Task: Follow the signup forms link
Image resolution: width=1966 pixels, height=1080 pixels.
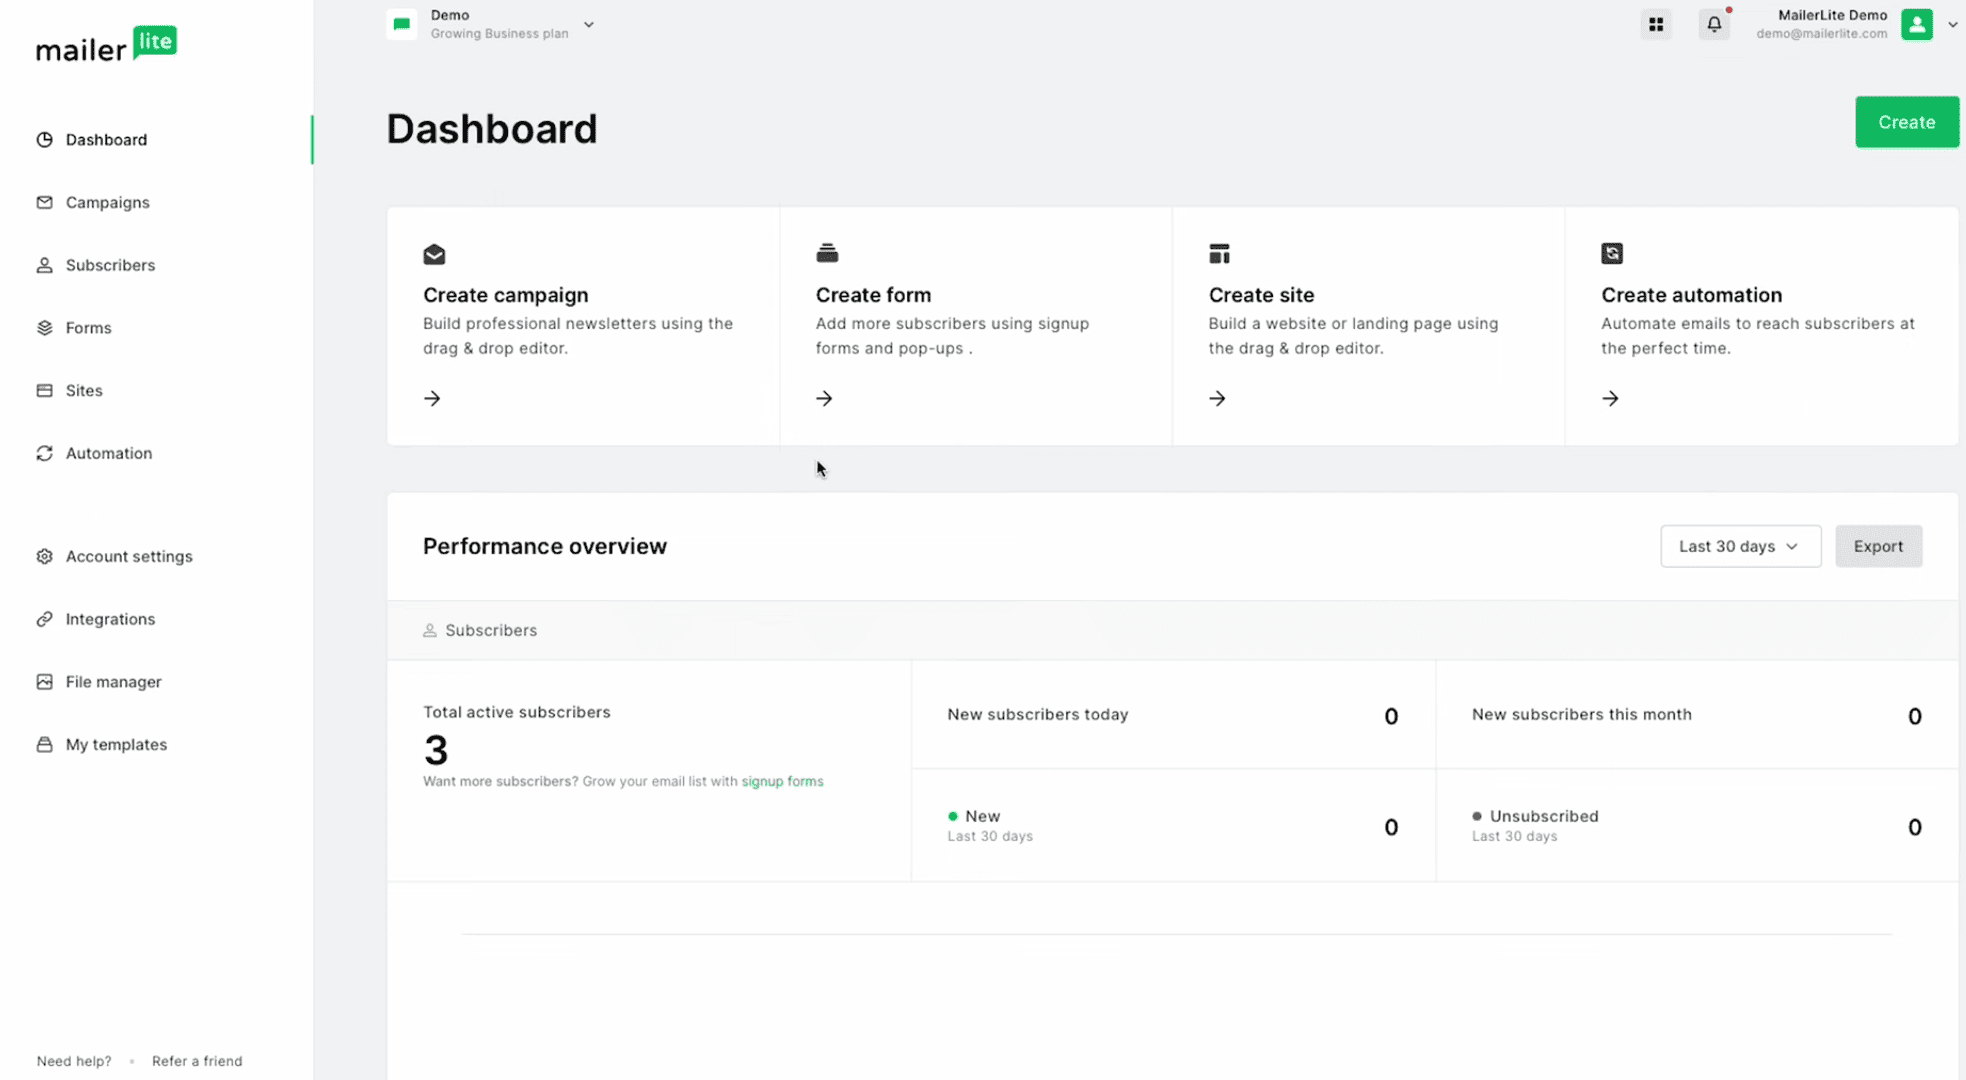Action: (782, 781)
